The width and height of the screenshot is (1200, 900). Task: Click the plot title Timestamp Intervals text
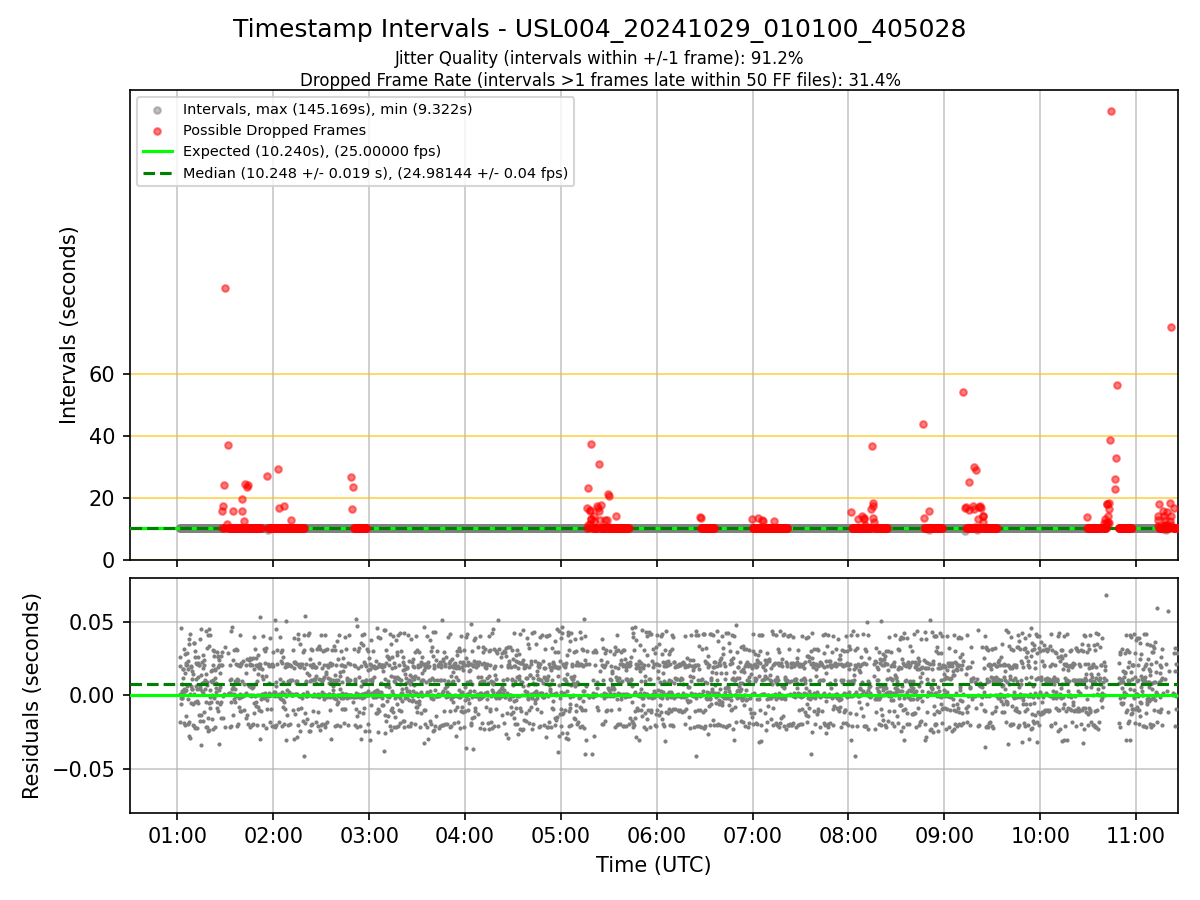600,29
